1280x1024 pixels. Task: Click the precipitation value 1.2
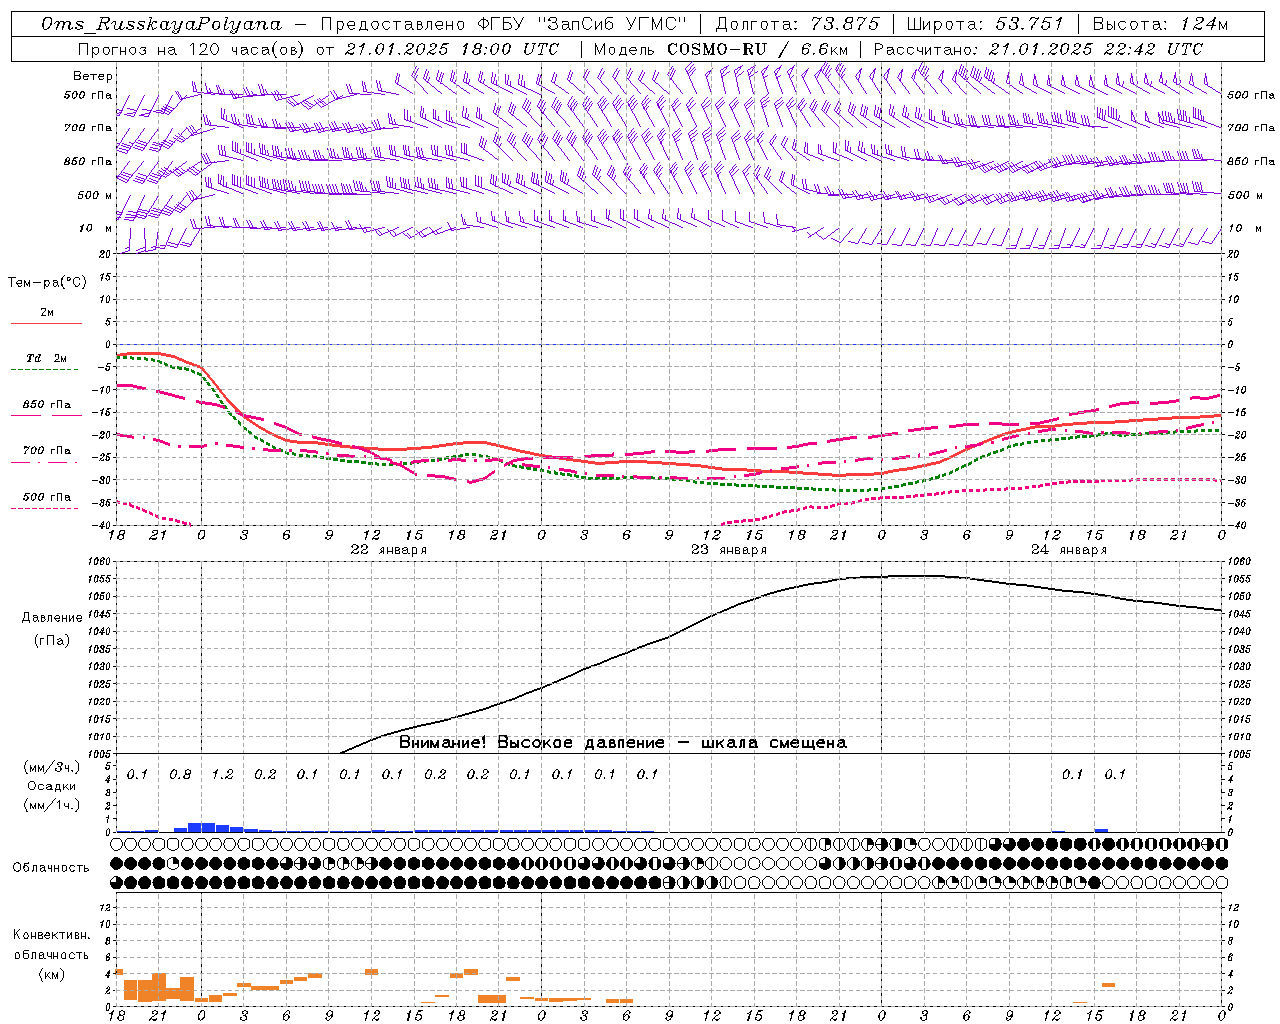pos(222,774)
